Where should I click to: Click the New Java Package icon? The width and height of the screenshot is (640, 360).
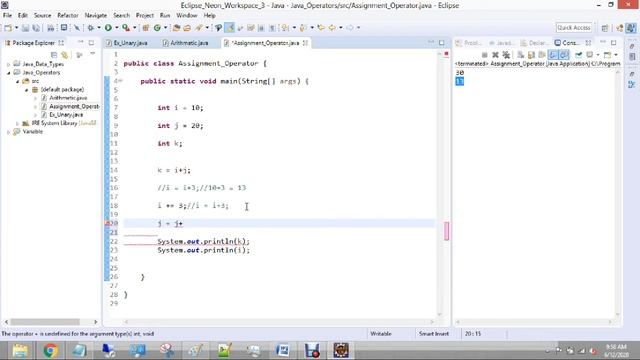tap(146, 28)
